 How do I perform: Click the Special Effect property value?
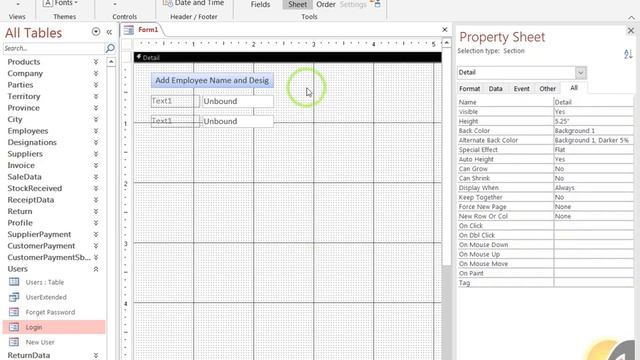pyautogui.click(x=593, y=150)
